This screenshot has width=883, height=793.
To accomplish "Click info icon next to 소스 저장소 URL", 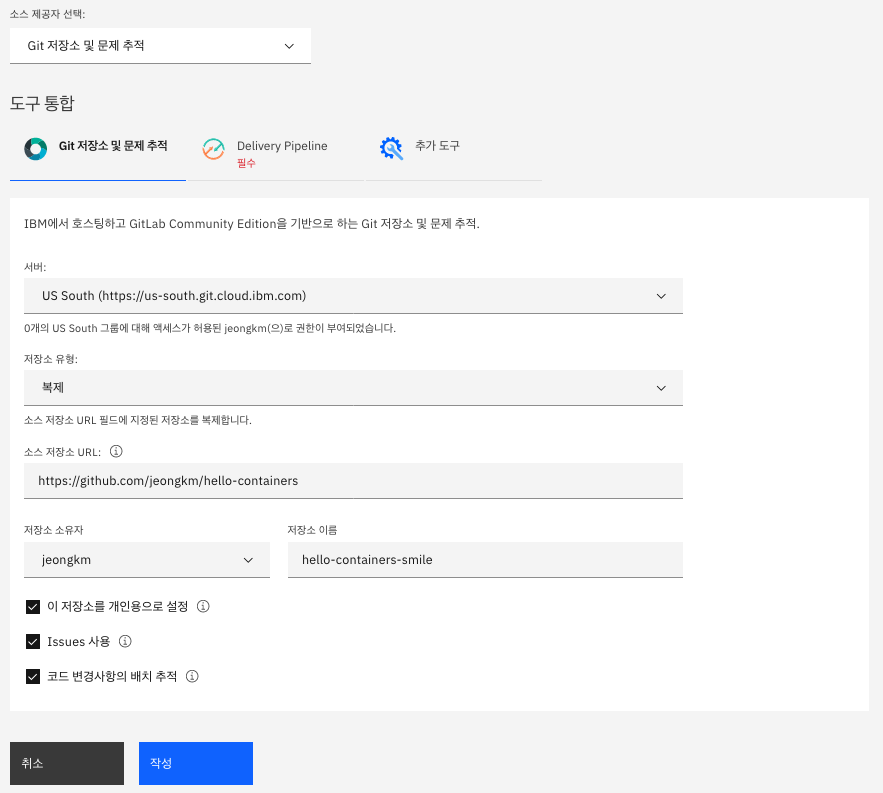I will 116,451.
